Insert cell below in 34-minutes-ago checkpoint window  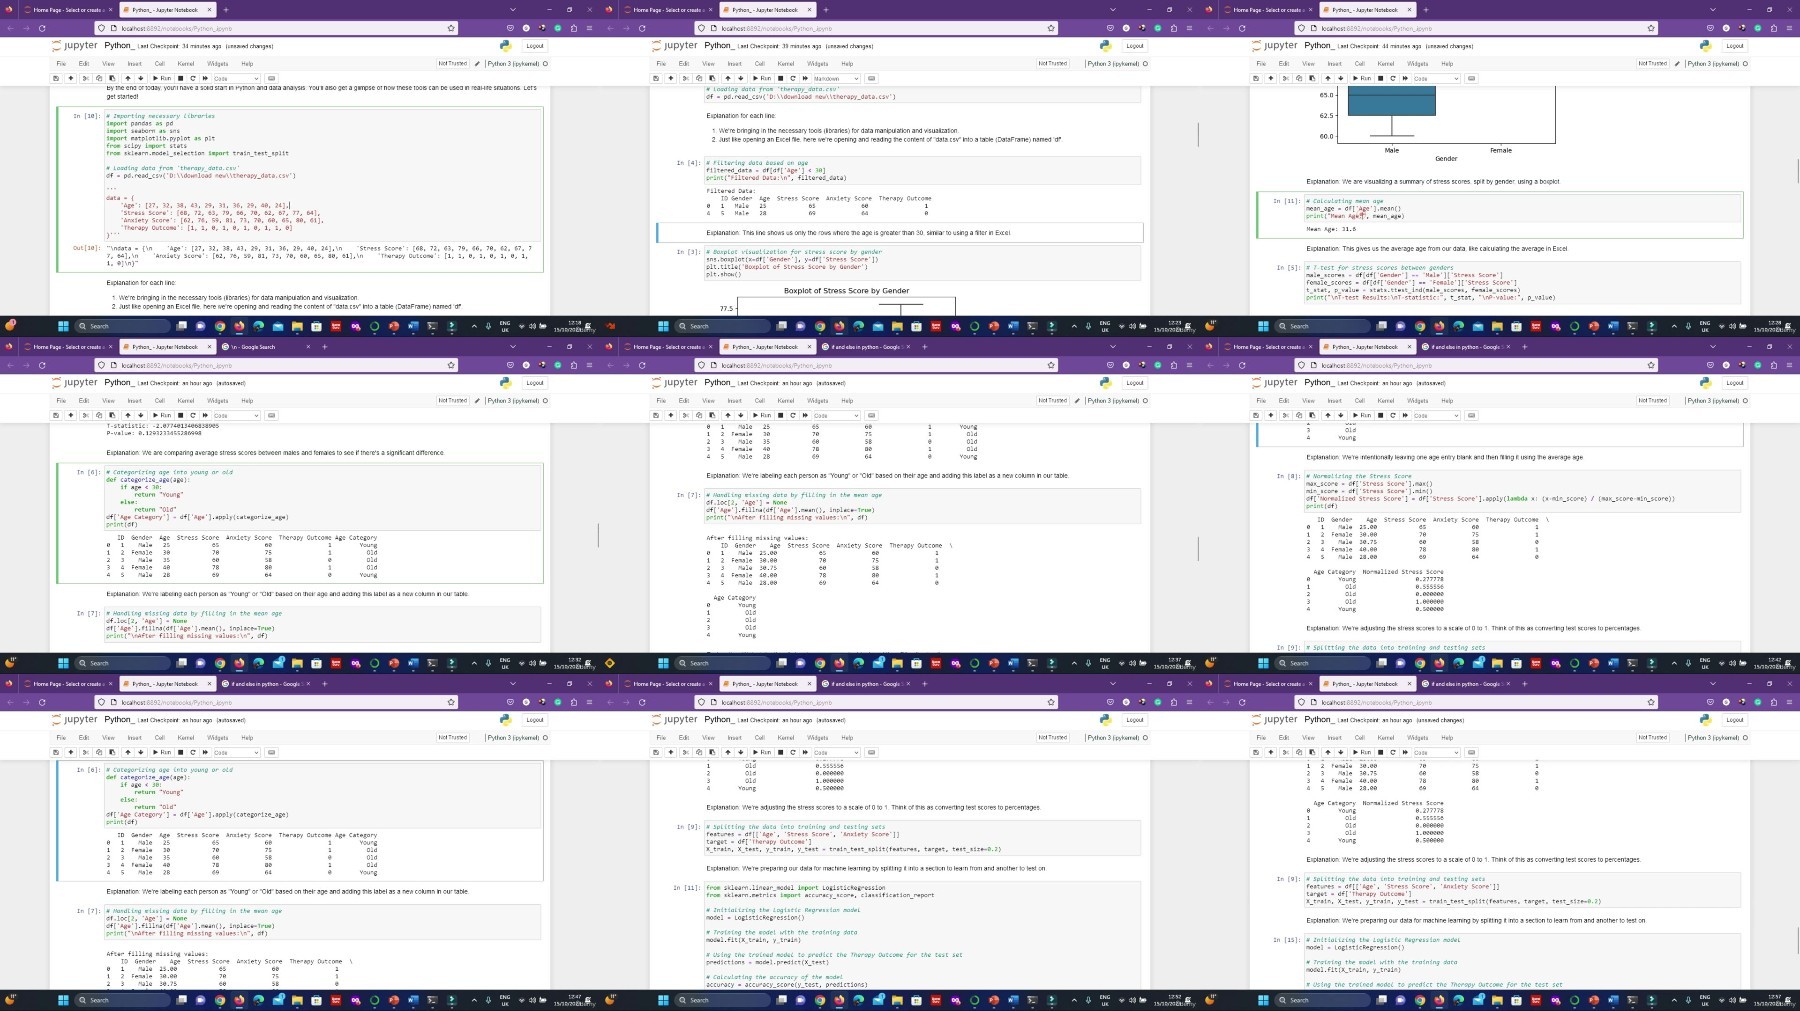(x=70, y=78)
